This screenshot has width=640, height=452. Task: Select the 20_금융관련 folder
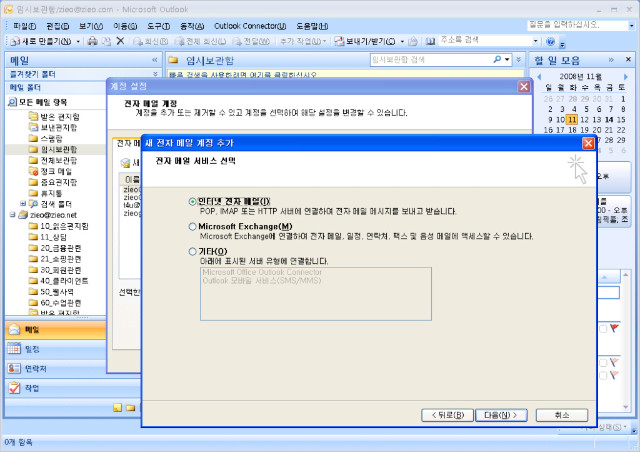pos(55,248)
